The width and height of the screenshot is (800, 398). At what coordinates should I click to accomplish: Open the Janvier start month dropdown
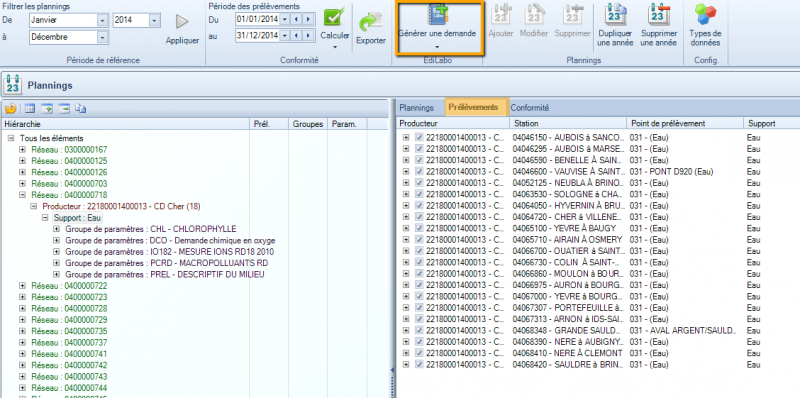[103, 20]
